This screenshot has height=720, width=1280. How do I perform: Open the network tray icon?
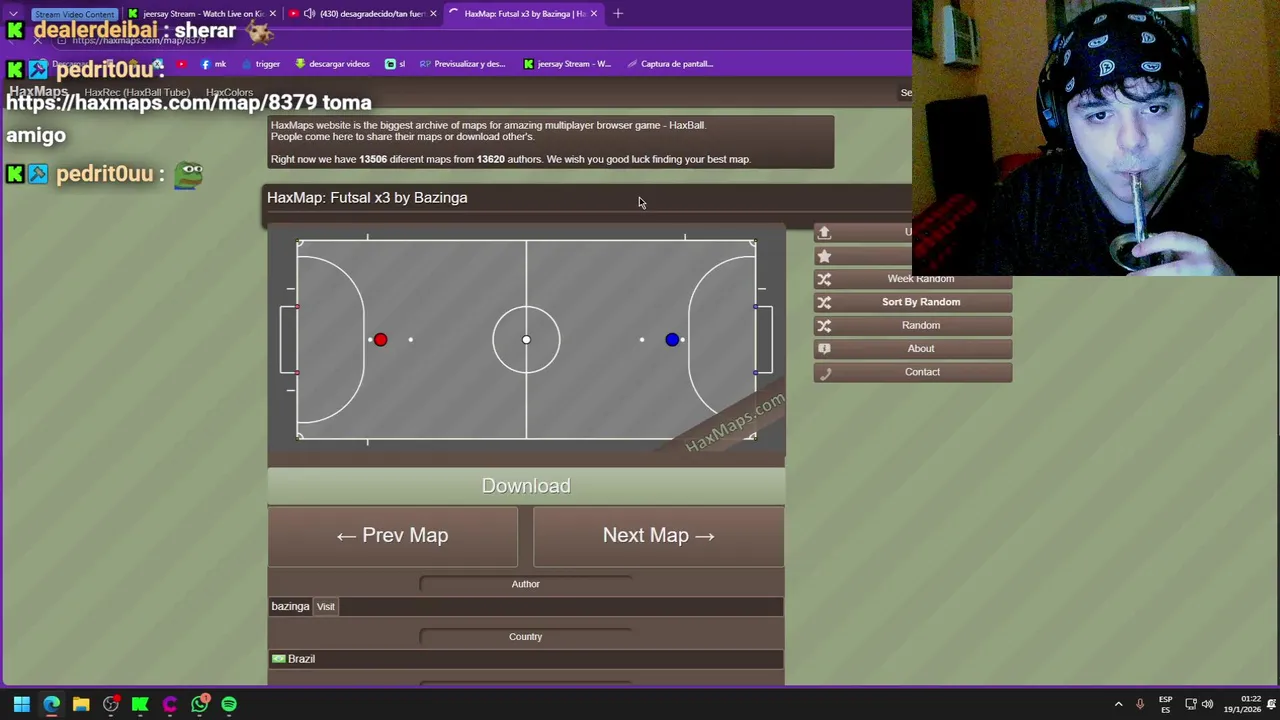click(1191, 704)
